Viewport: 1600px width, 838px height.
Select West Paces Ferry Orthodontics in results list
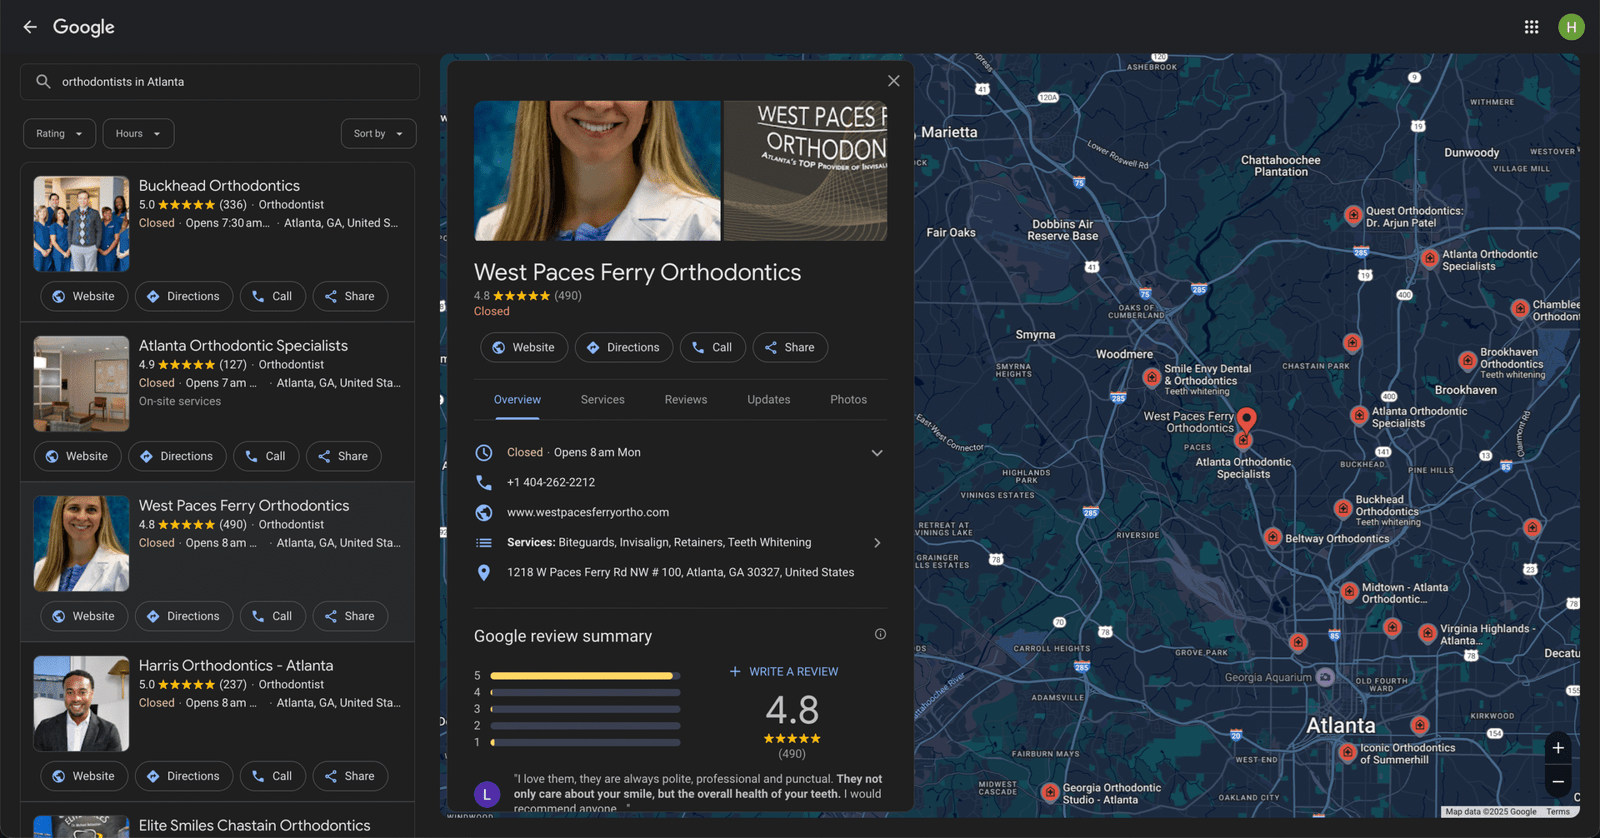click(x=244, y=506)
